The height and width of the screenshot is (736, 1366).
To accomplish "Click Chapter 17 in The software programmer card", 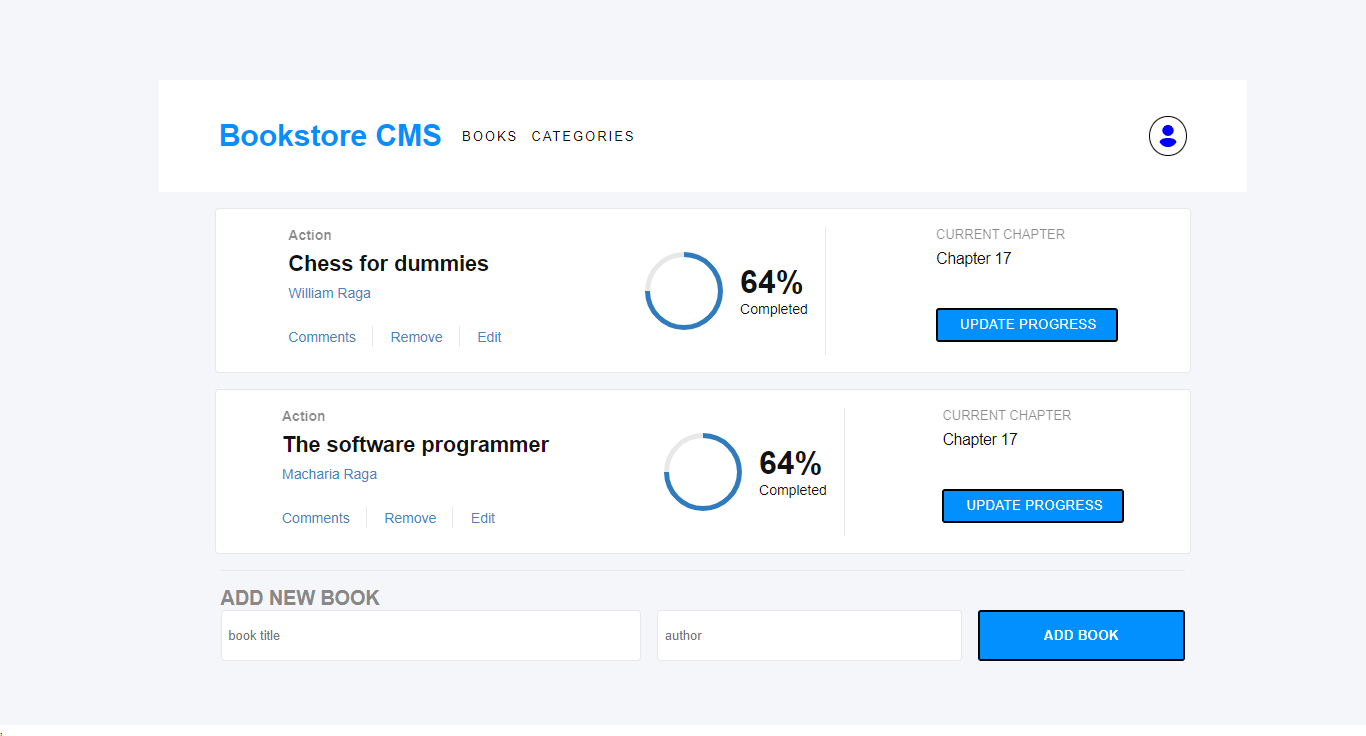I will click(x=979, y=439).
